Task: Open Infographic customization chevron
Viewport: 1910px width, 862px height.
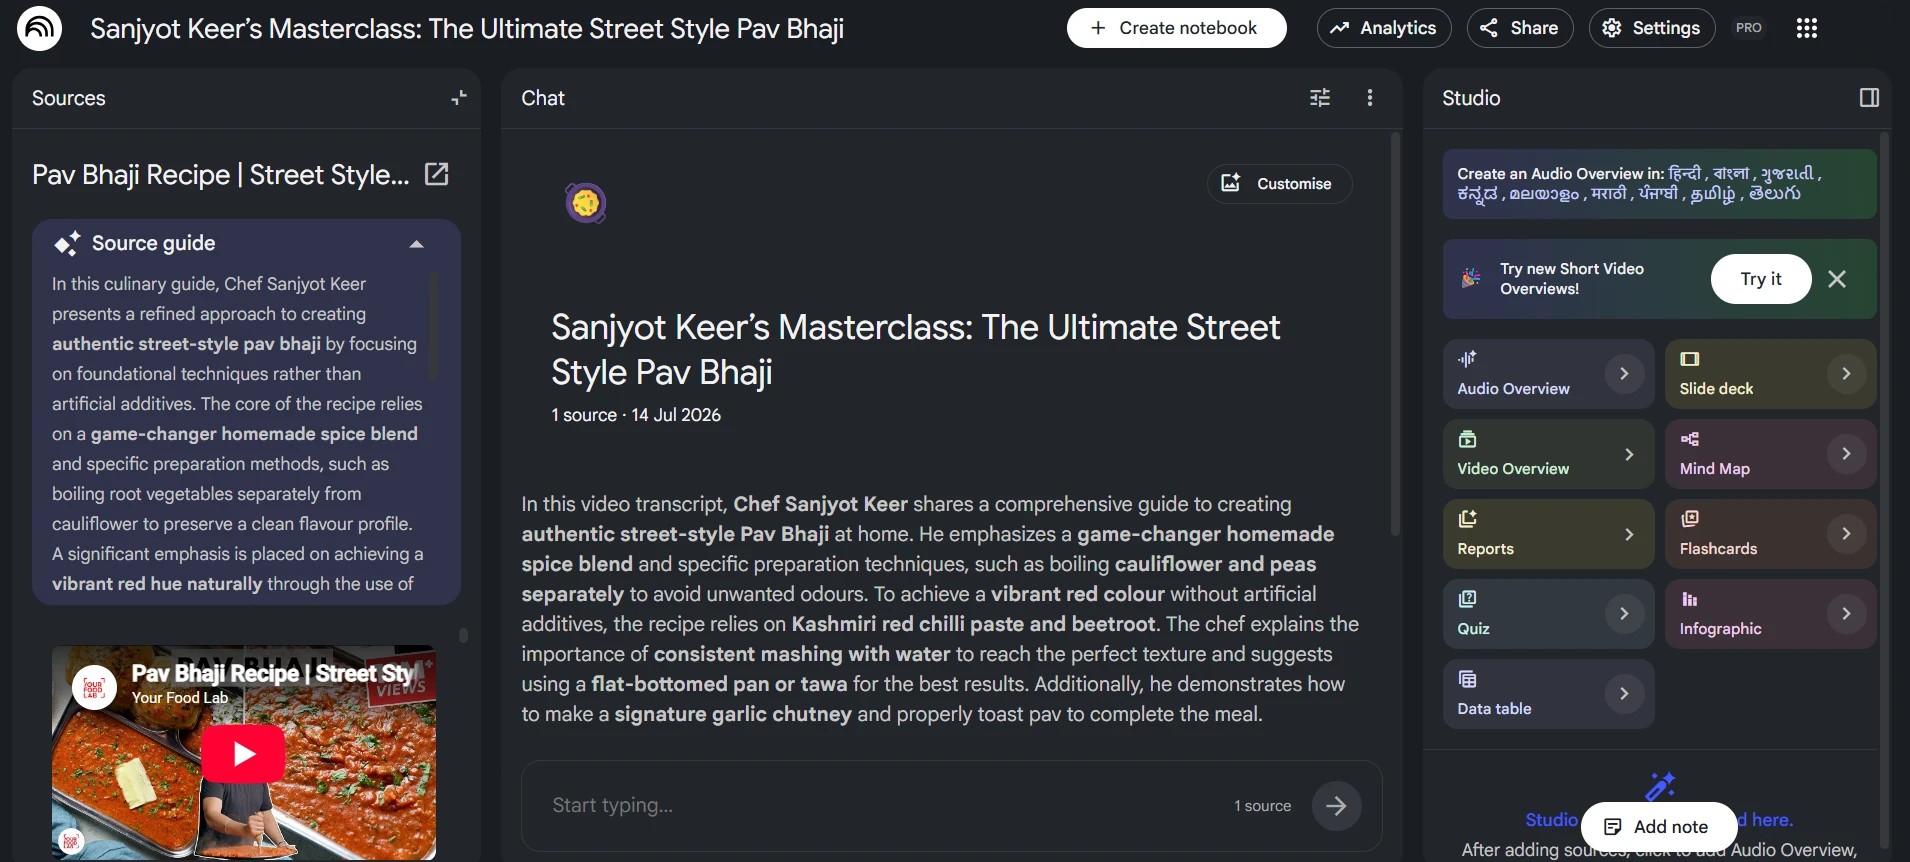Action: point(1846,614)
